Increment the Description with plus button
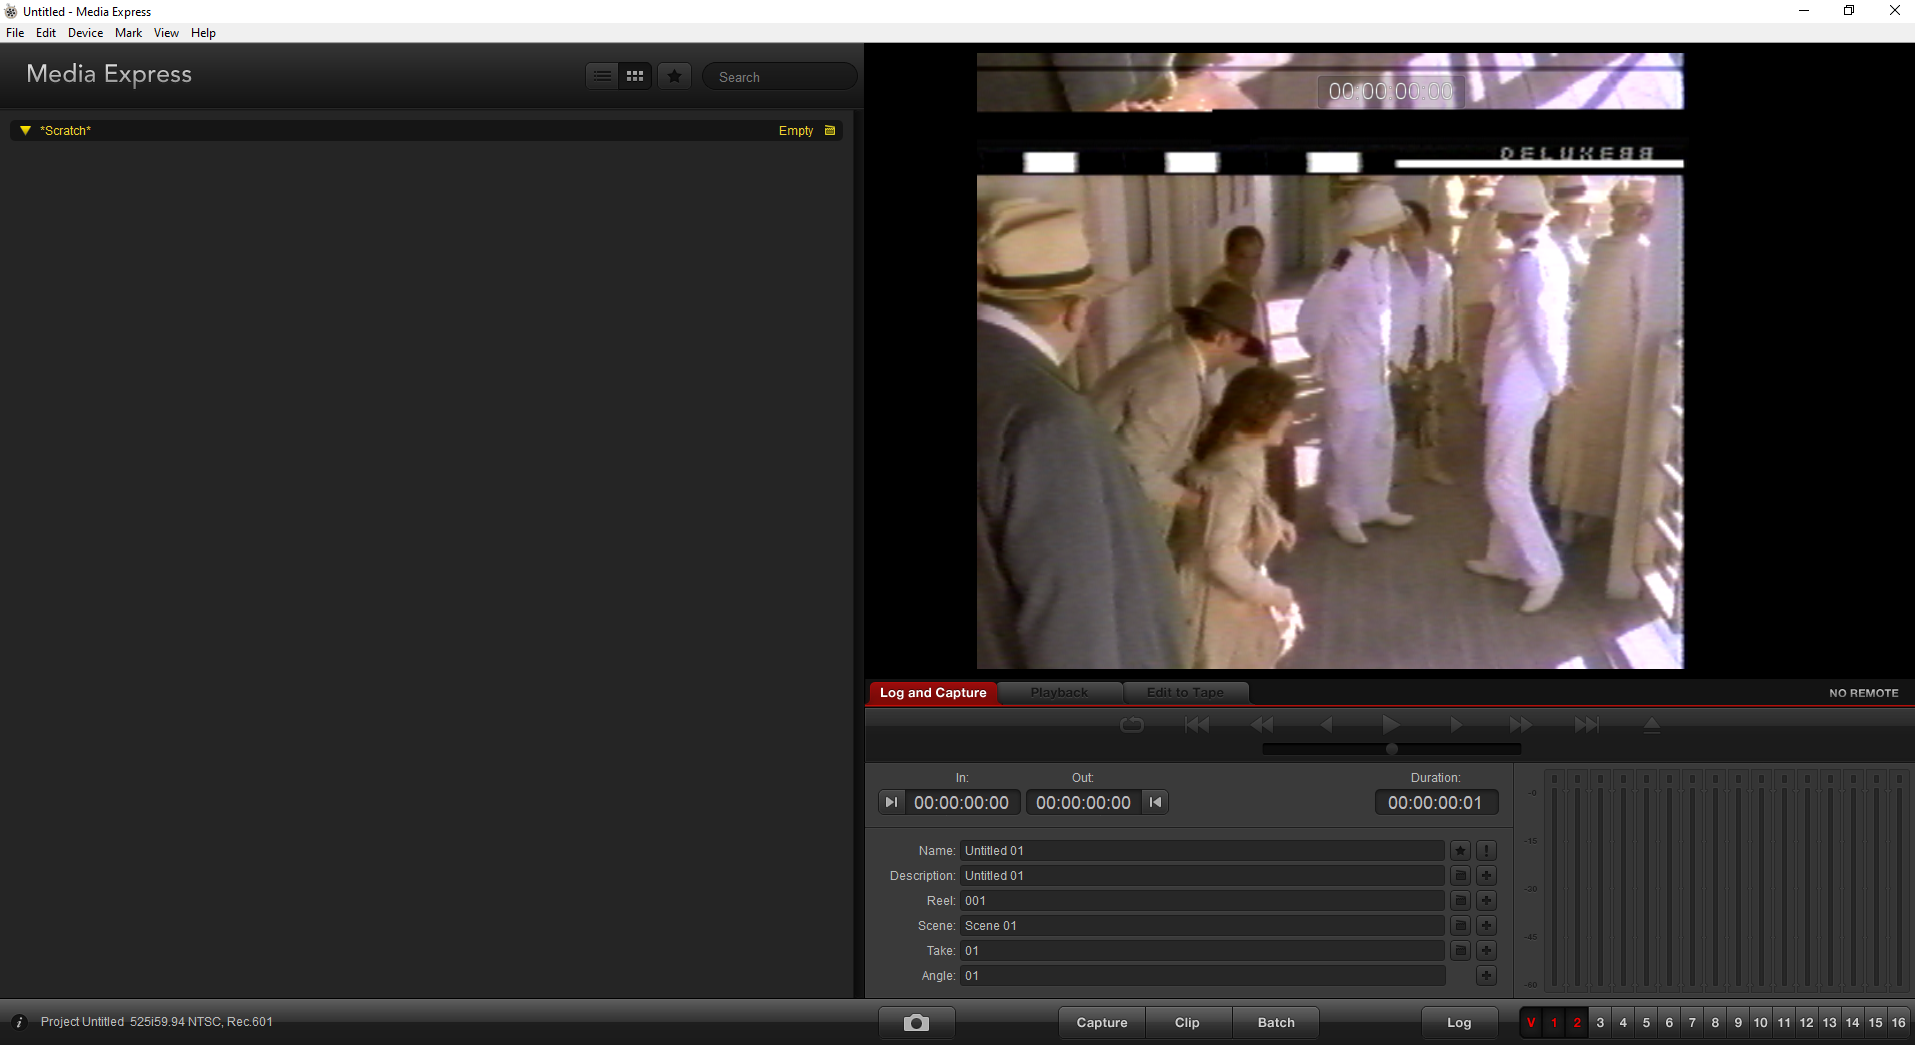This screenshot has height=1045, width=1915. pyautogui.click(x=1487, y=876)
